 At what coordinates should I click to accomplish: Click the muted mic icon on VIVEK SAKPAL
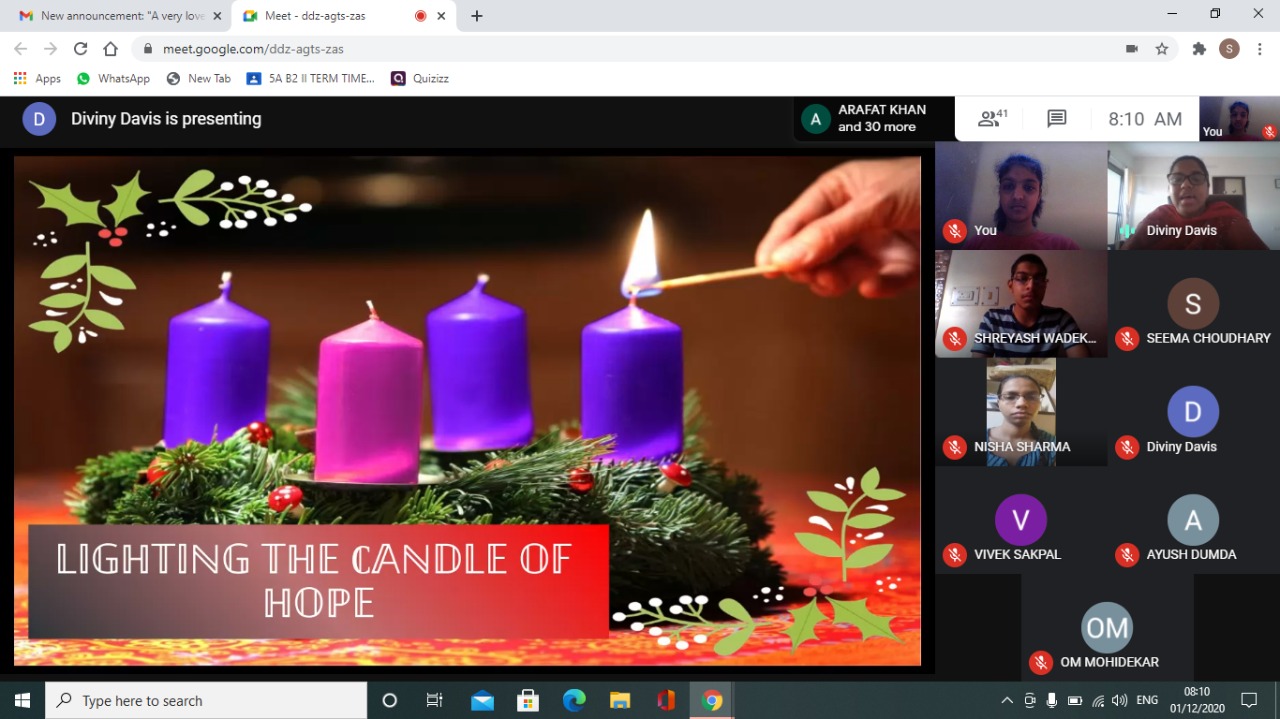(955, 554)
